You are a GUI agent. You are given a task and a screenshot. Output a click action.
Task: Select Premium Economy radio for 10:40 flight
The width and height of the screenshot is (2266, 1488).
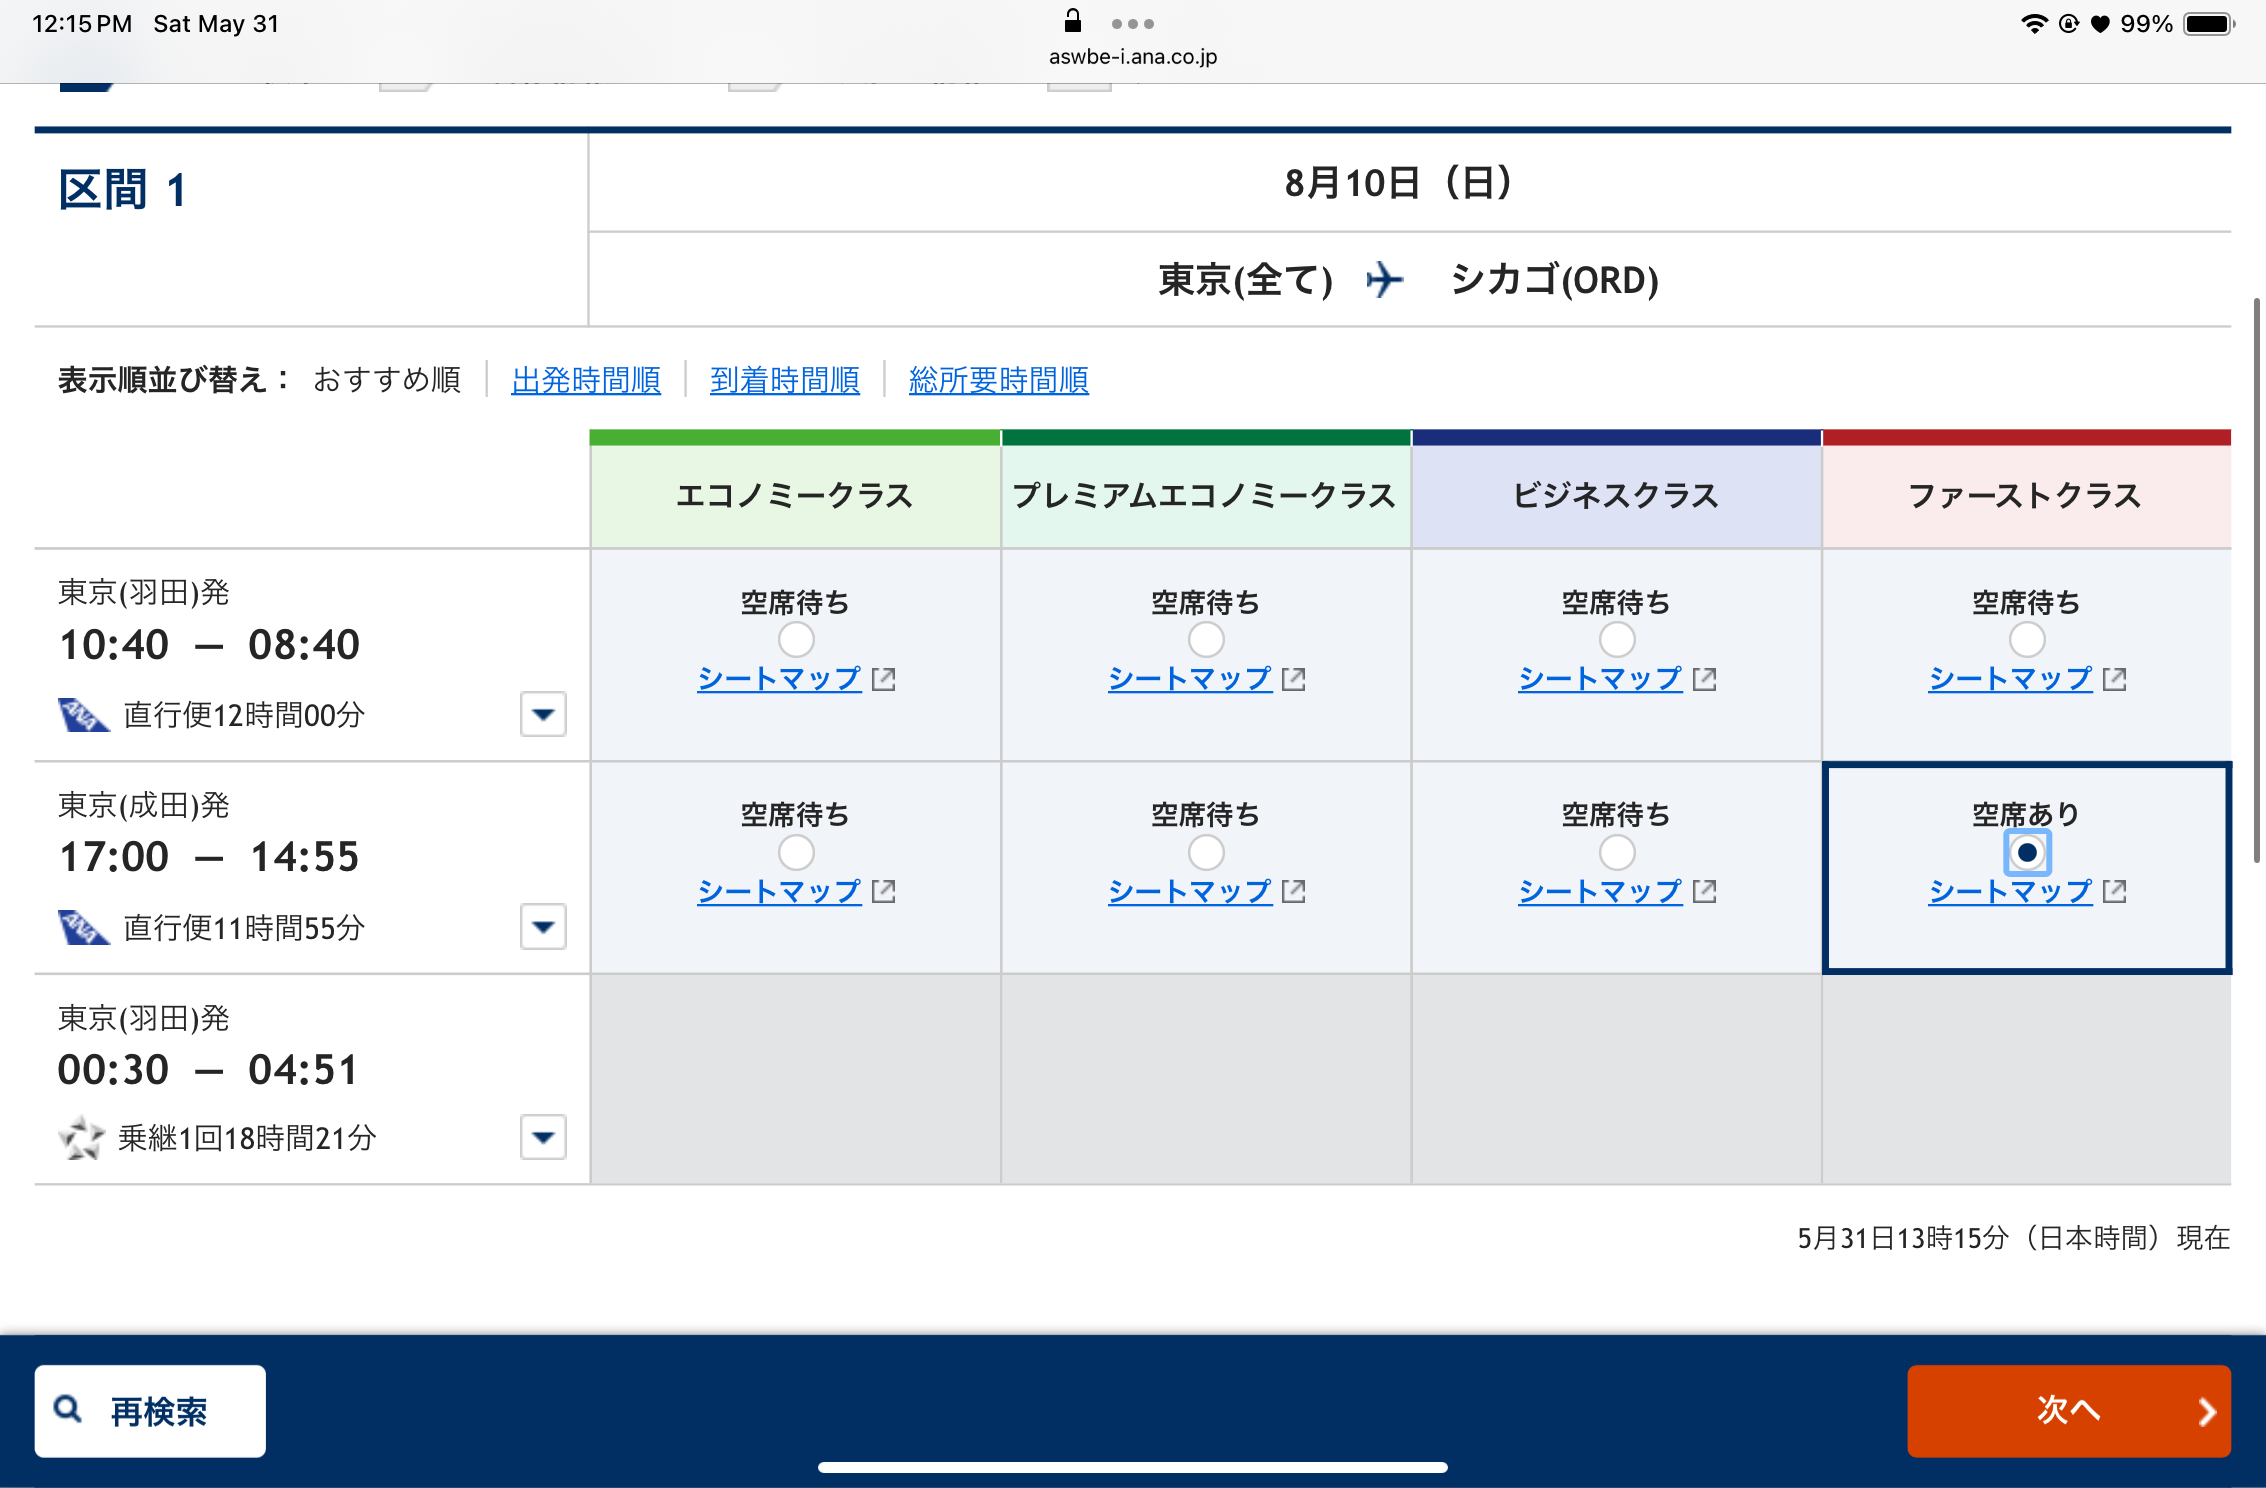click(1206, 640)
